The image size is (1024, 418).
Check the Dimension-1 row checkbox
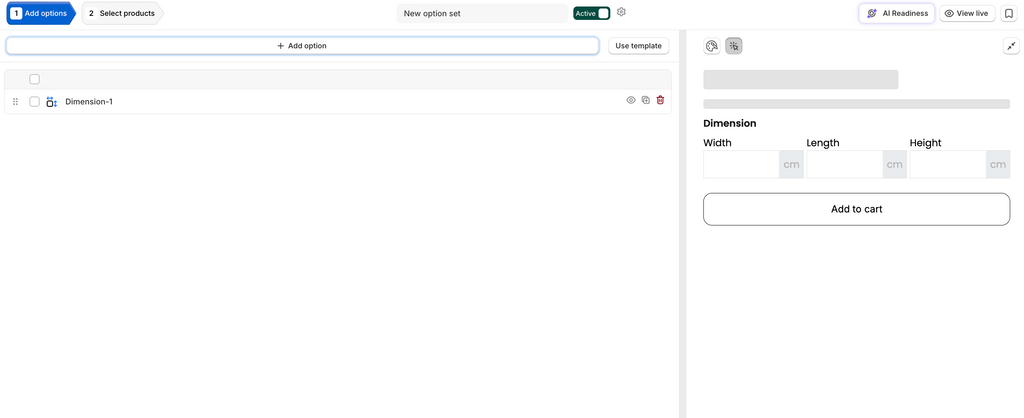pos(35,102)
